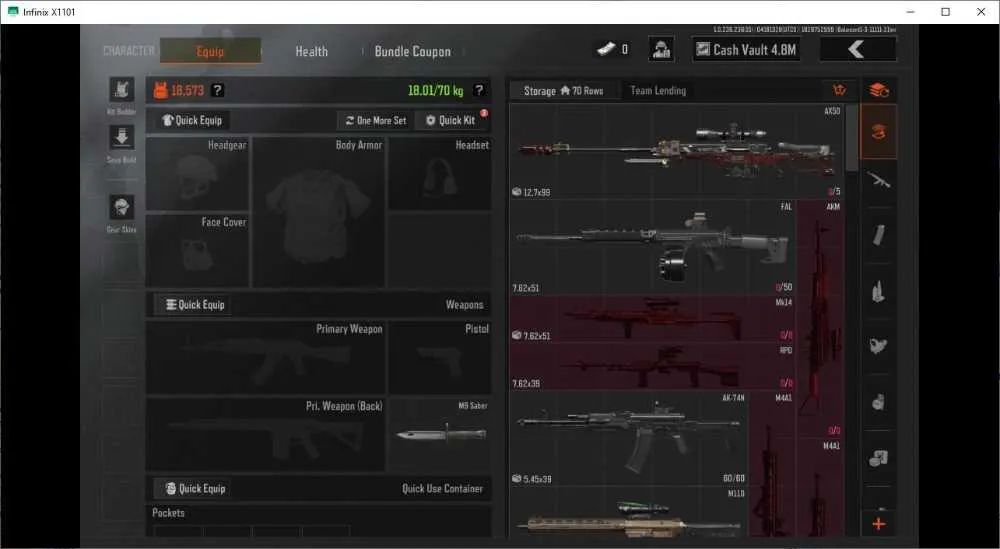Minimize the Infinix X1101 window
This screenshot has width=1000, height=549.
(910, 11)
